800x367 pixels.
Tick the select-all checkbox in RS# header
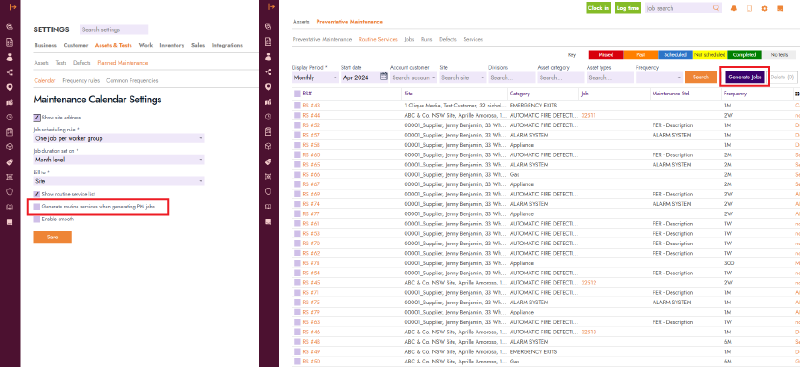297,94
